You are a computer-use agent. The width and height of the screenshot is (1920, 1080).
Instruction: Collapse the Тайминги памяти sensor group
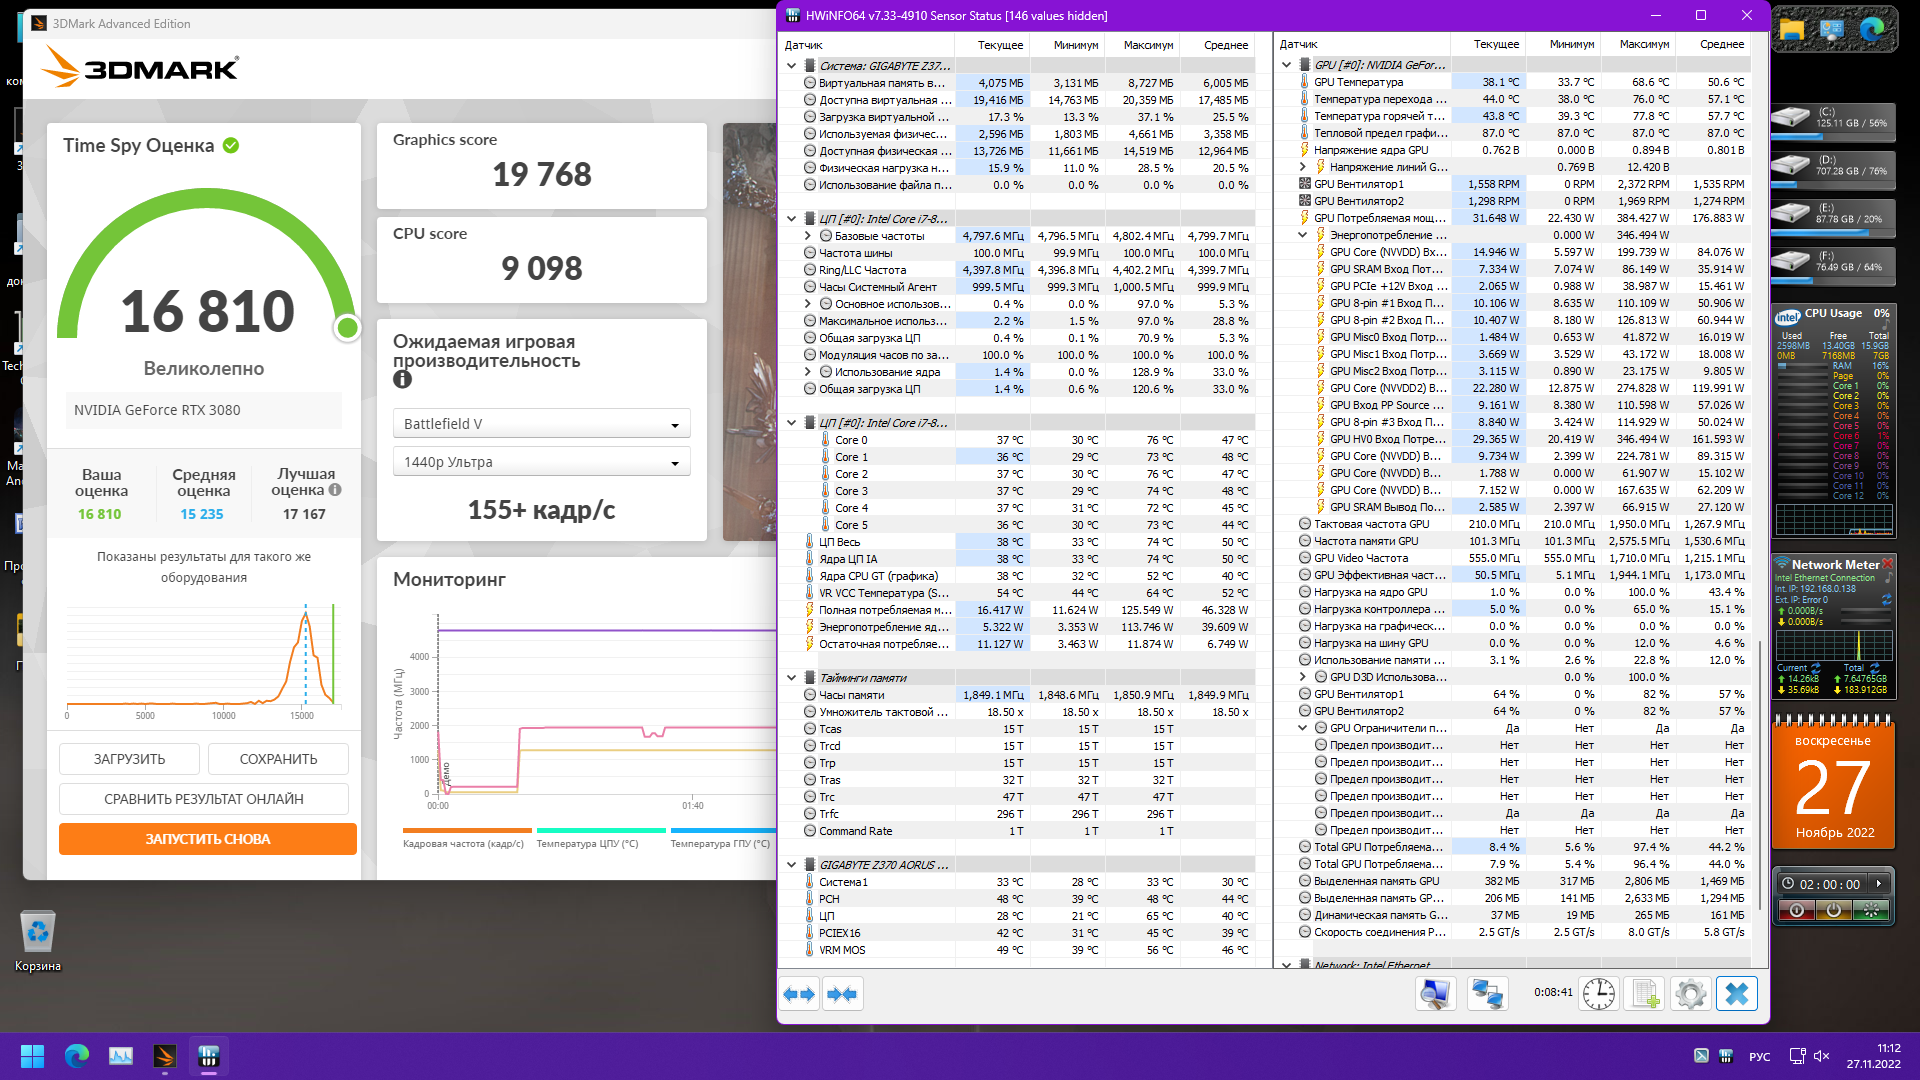pyautogui.click(x=791, y=678)
